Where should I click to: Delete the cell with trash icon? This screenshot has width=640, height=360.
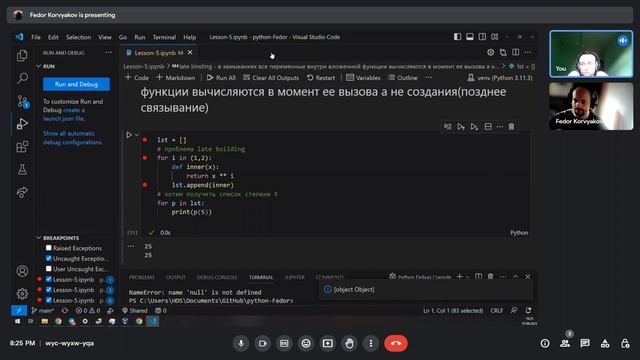pyautogui.click(x=511, y=127)
